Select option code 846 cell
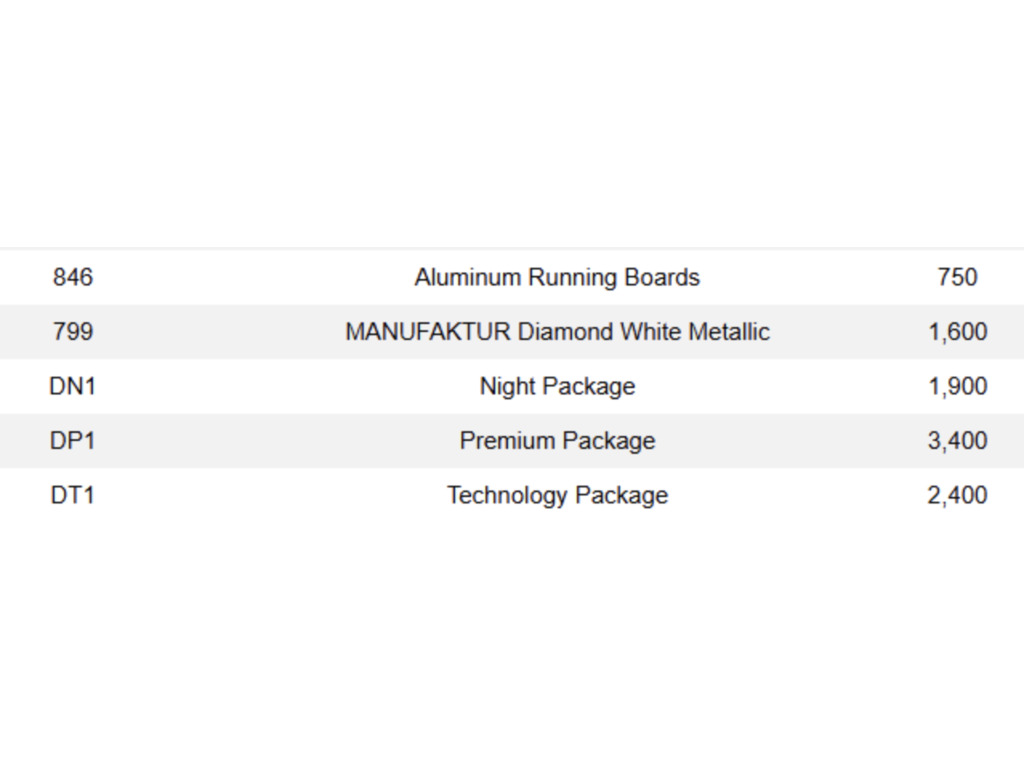 coord(72,278)
